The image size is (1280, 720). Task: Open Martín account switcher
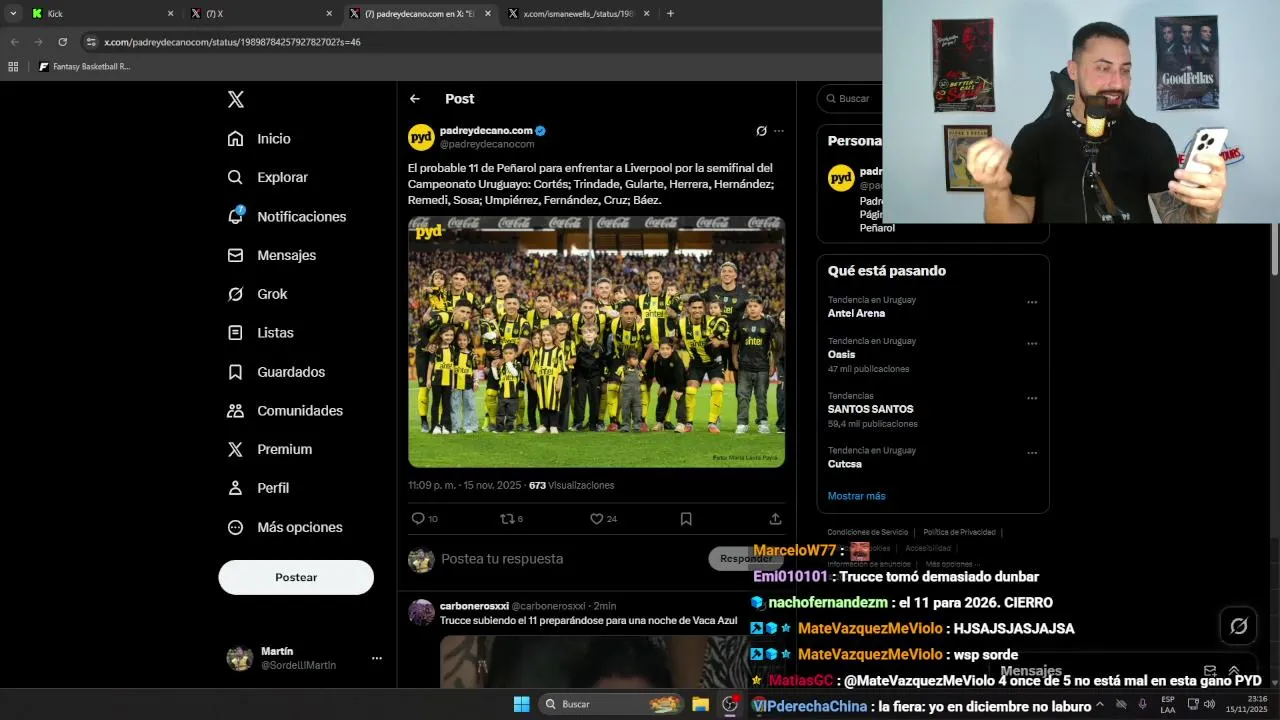[304, 658]
